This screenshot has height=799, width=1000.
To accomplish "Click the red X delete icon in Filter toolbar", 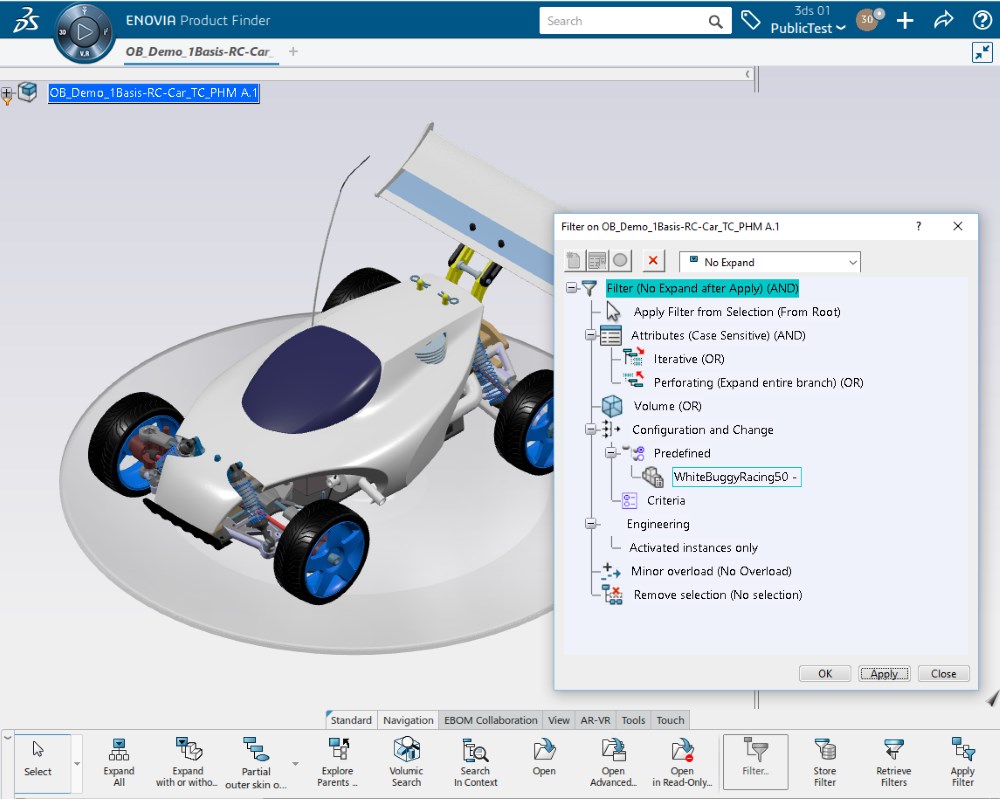I will click(653, 260).
